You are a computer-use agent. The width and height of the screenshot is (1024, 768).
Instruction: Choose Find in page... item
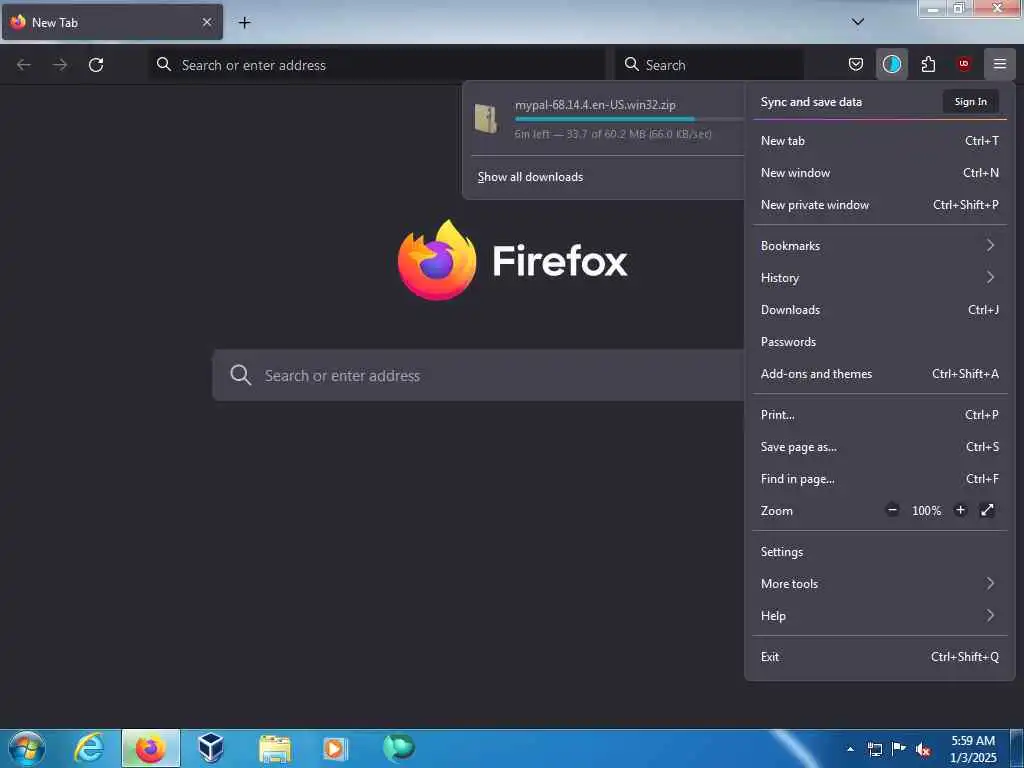(880, 479)
